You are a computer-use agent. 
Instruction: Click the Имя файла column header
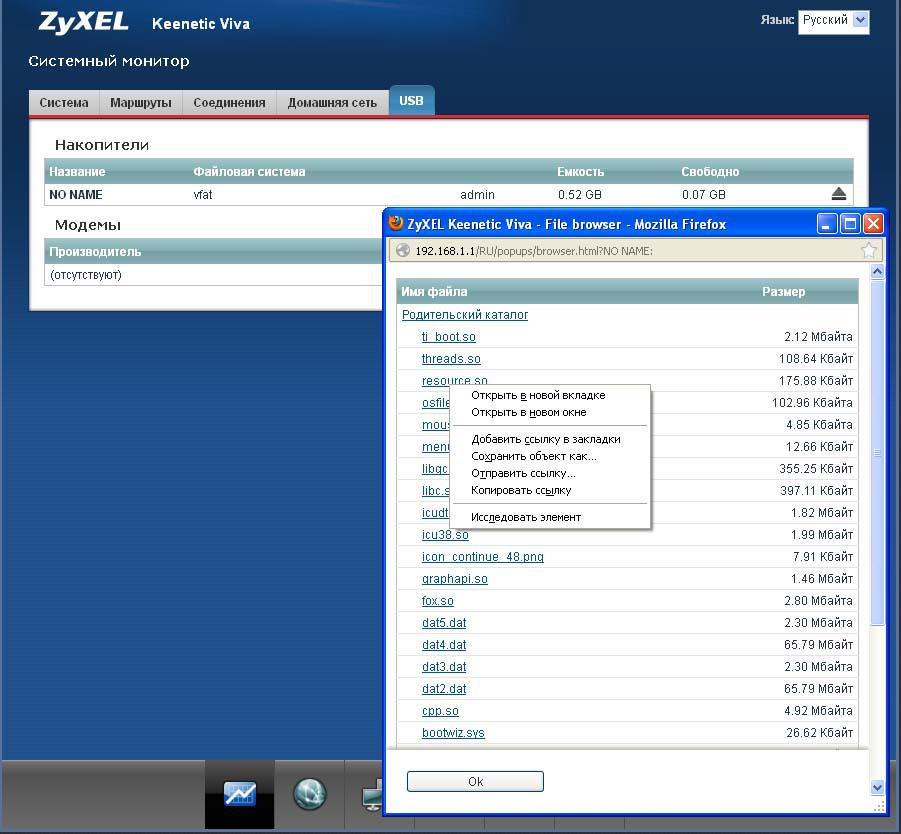point(434,292)
